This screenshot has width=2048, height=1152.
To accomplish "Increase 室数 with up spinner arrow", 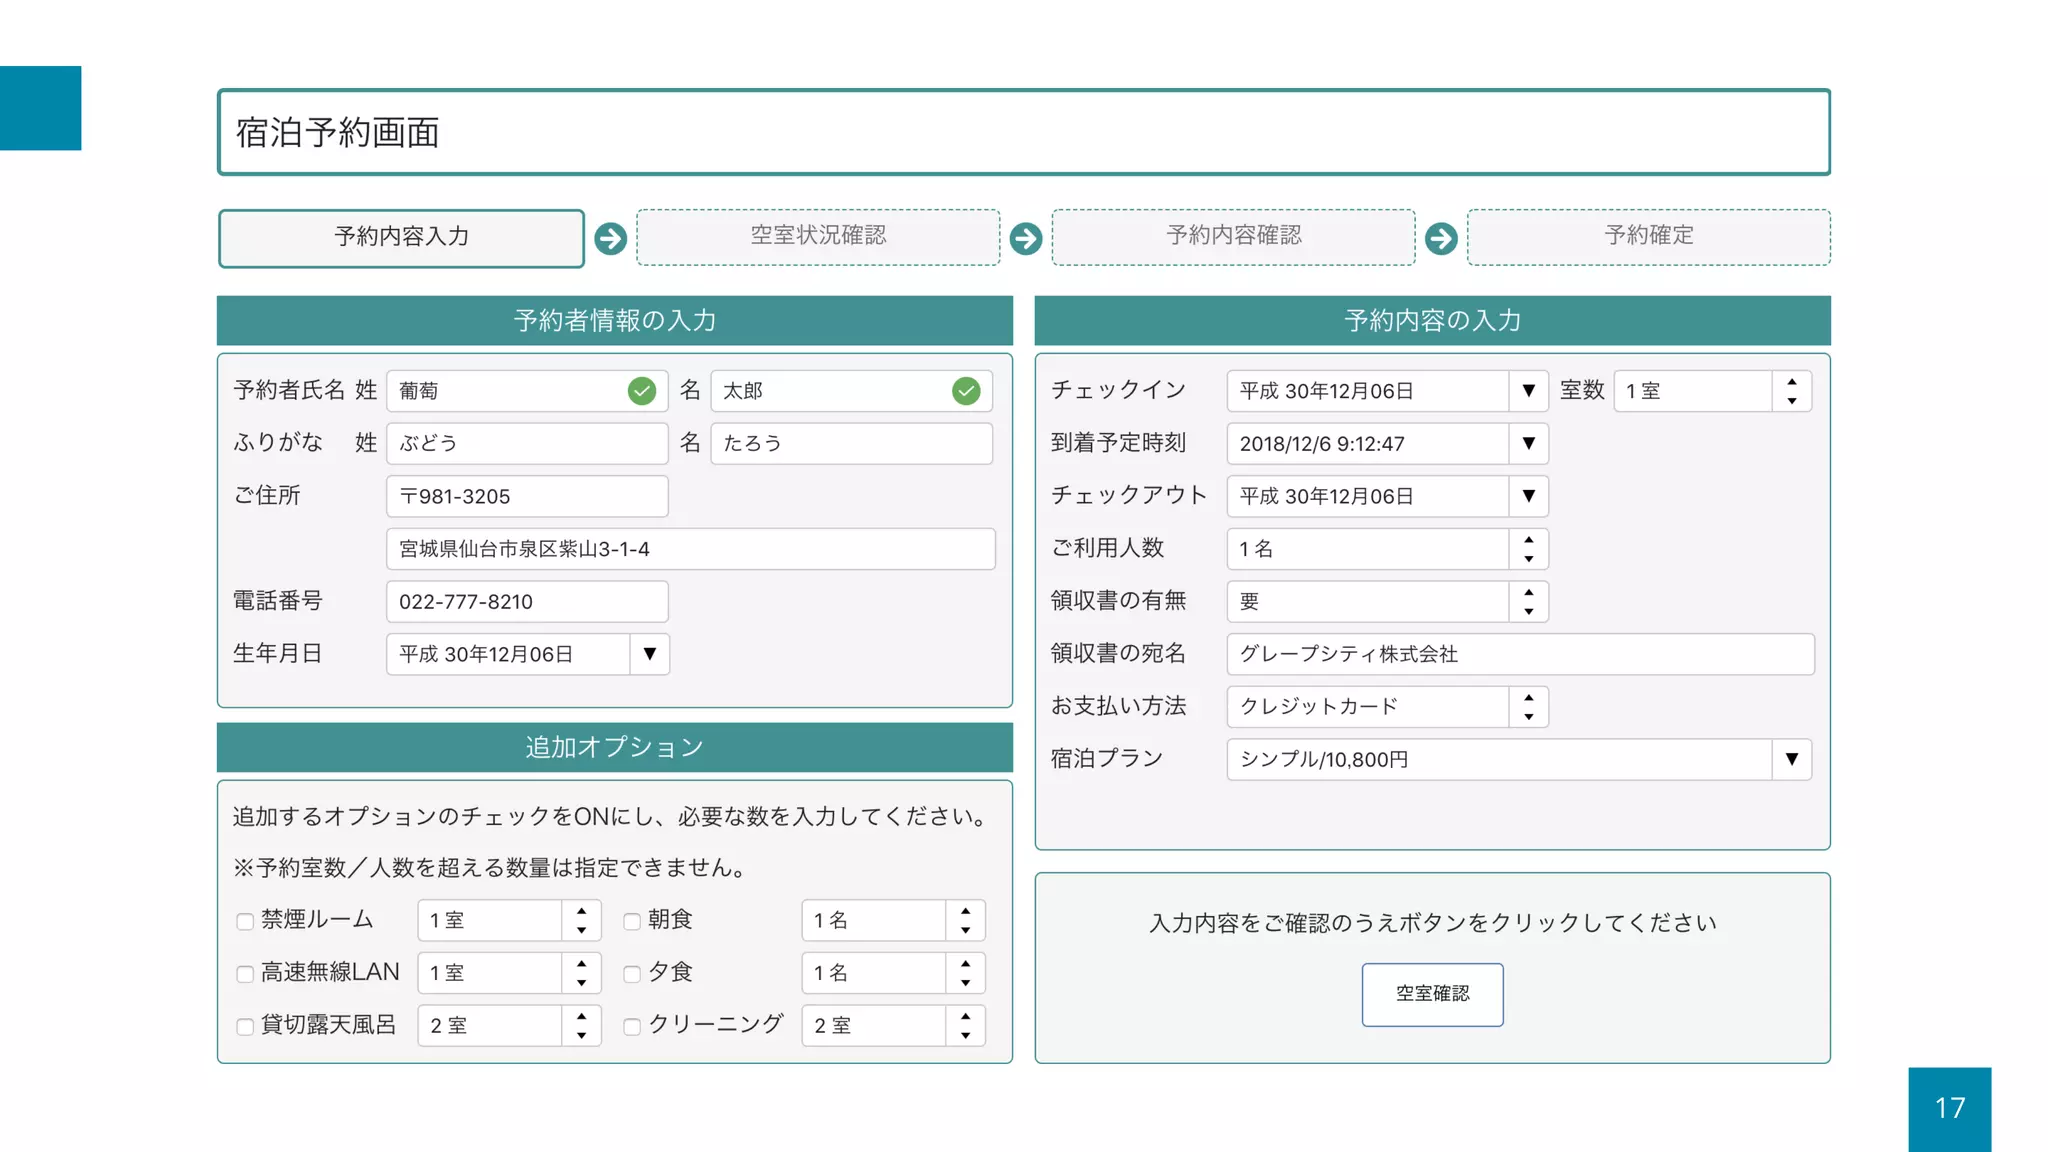I will (x=1792, y=382).
